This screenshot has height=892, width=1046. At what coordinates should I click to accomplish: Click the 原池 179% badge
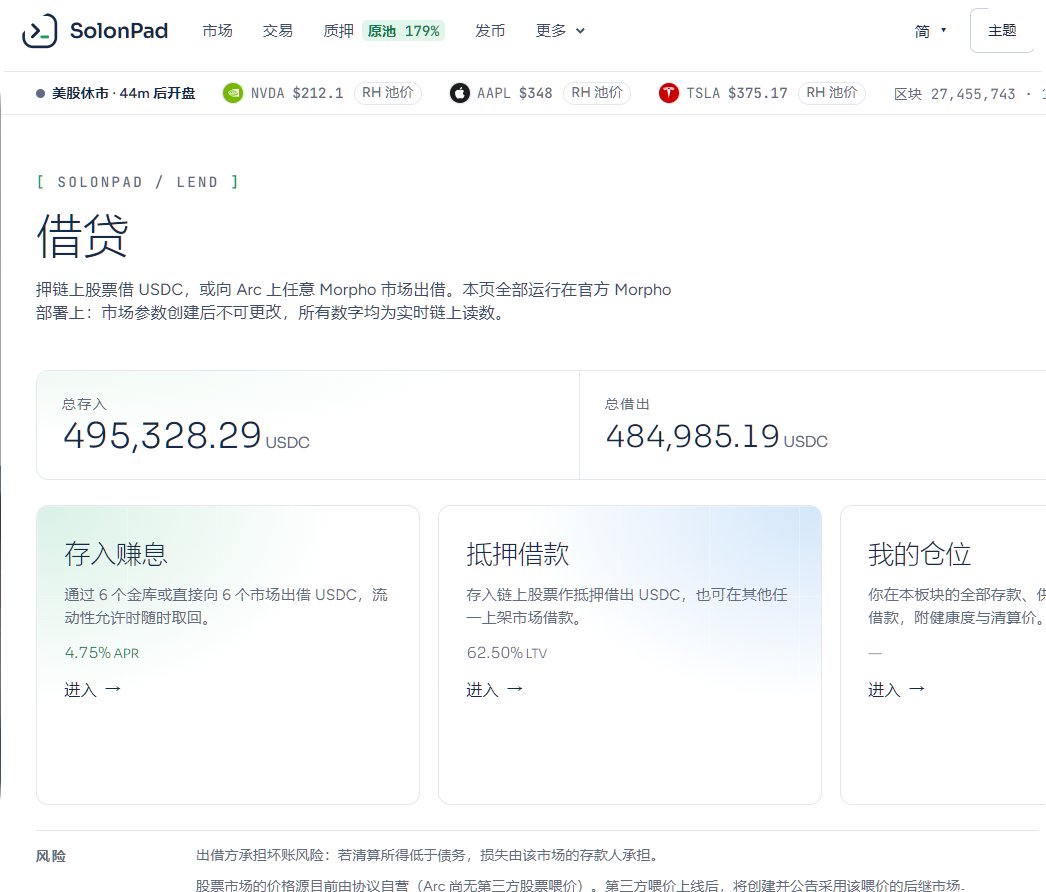pos(404,31)
